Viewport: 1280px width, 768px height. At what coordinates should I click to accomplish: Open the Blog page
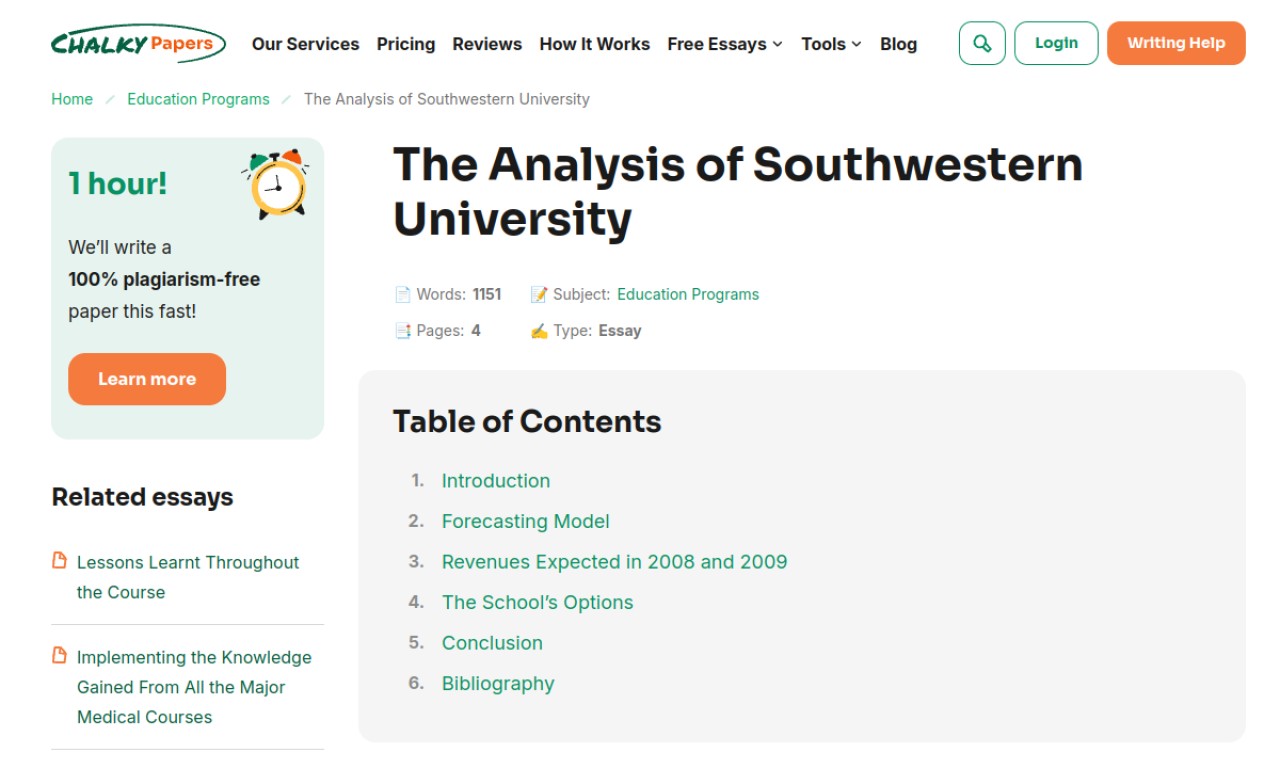pos(898,44)
